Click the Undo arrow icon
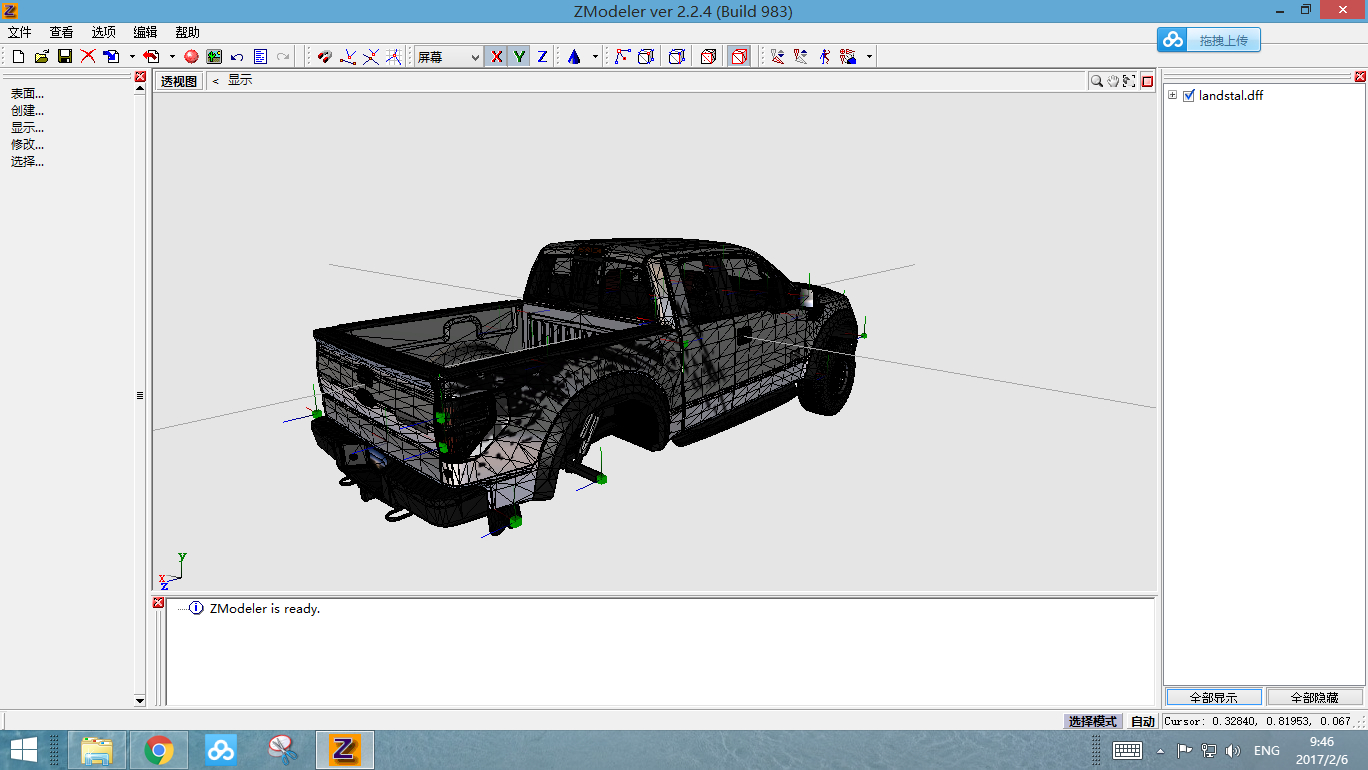 [237, 57]
